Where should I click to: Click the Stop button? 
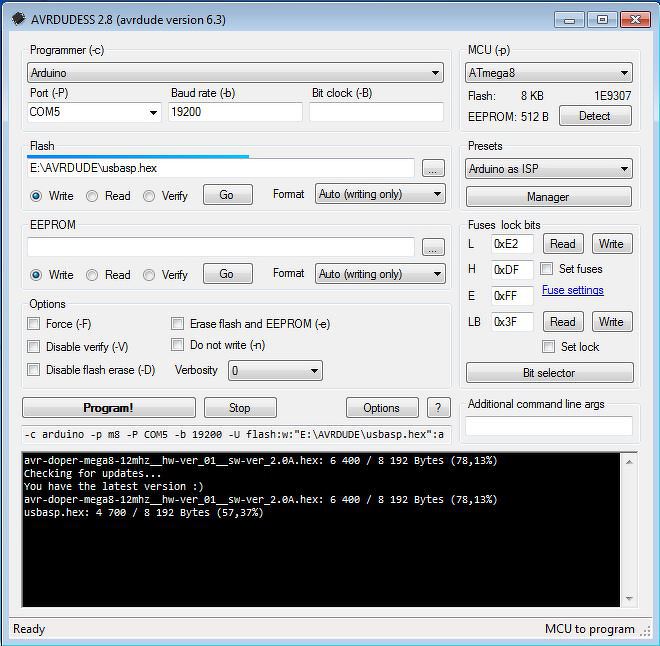point(240,407)
